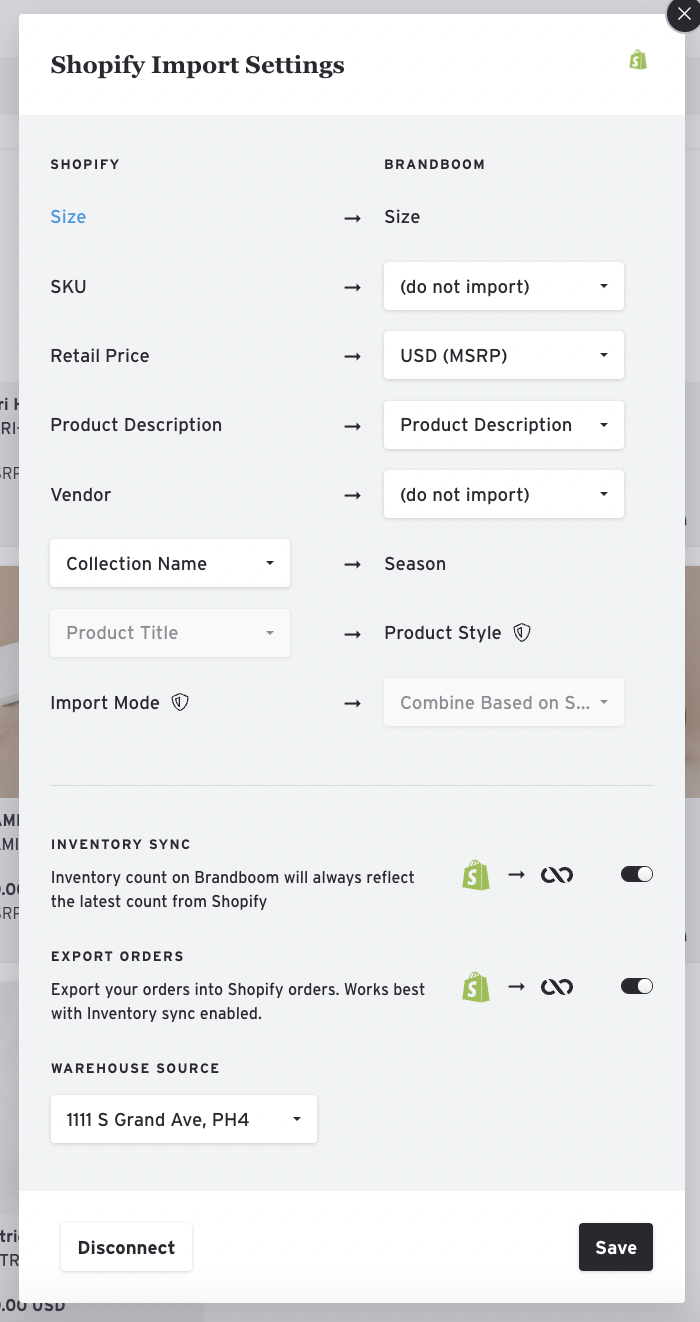Expand the Collection Name selector
The image size is (700, 1322).
tap(169, 563)
